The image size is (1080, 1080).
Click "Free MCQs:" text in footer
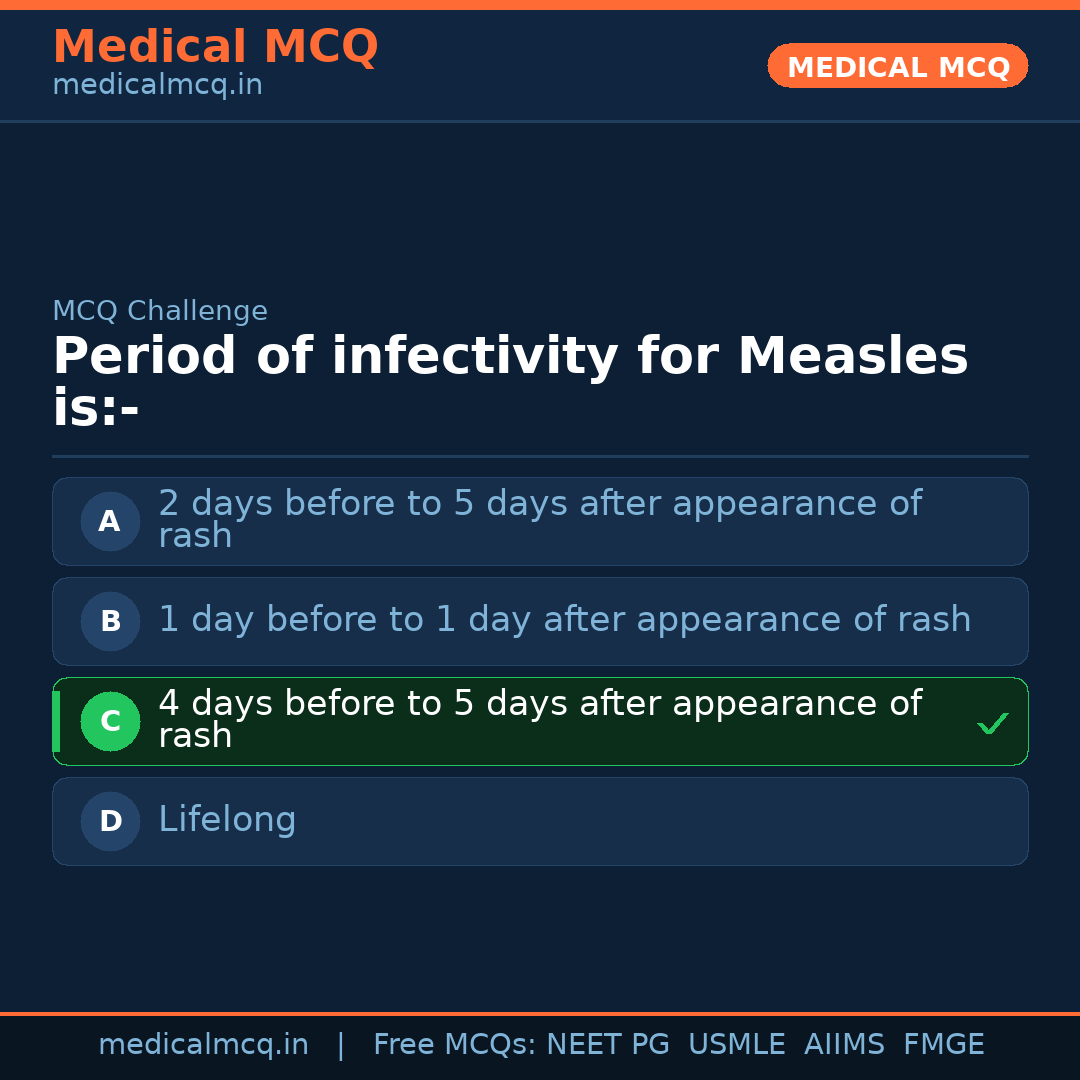[x=455, y=1045]
